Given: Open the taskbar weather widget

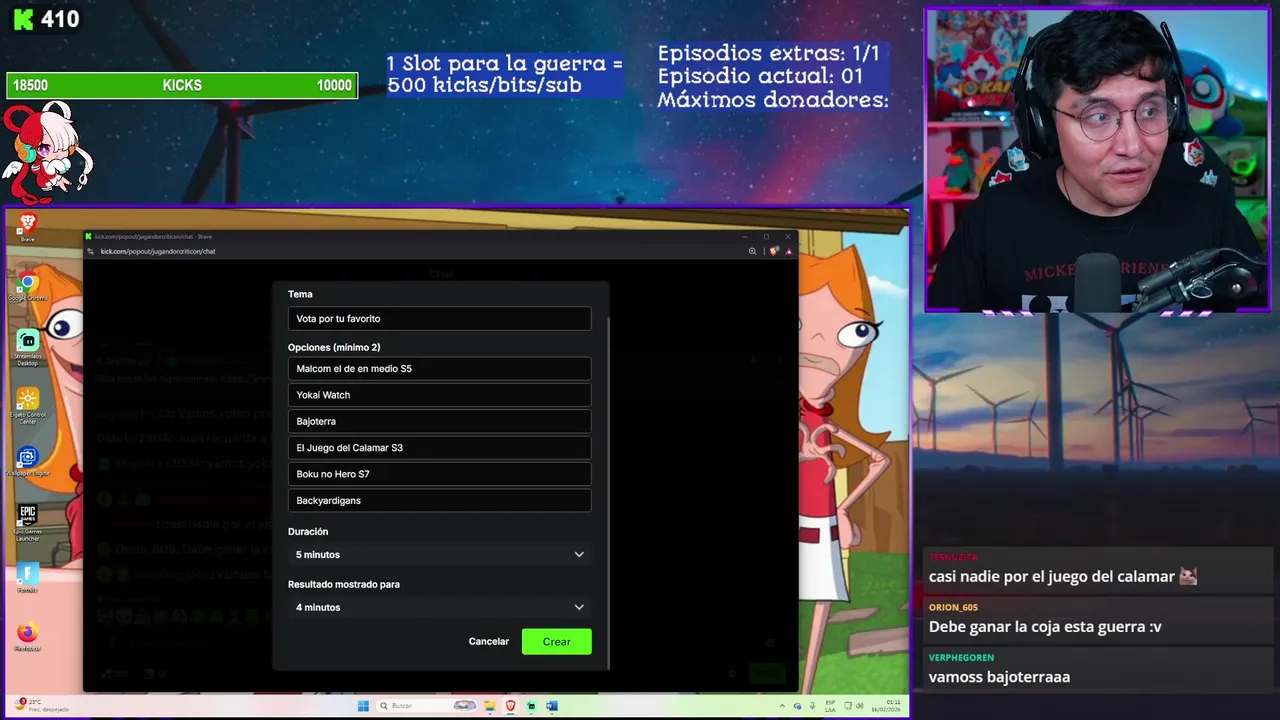Looking at the screenshot, I should [x=40, y=706].
